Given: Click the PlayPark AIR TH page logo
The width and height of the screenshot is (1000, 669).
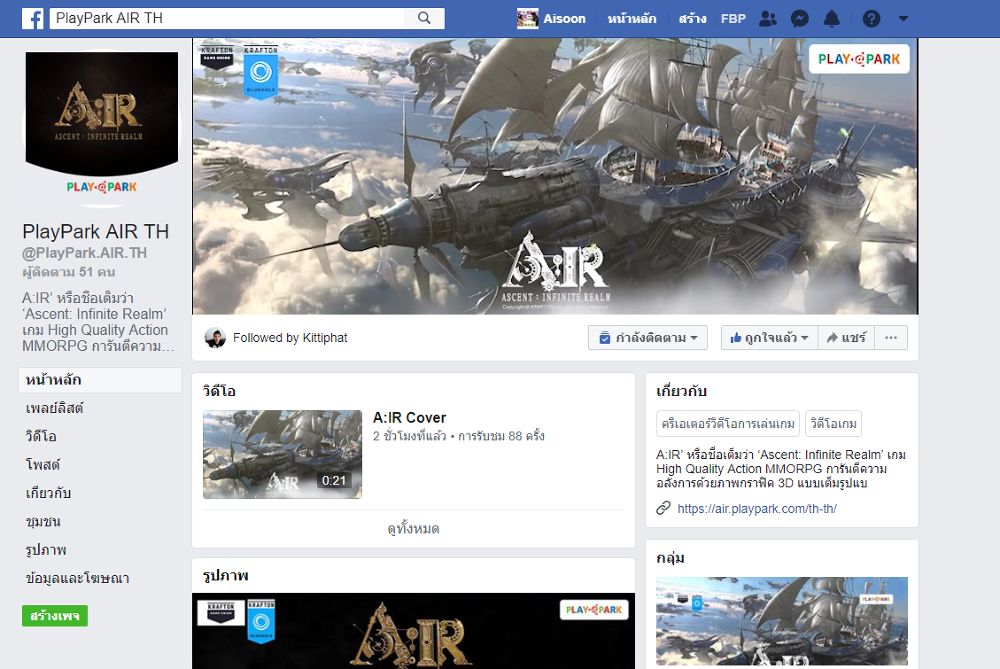Looking at the screenshot, I should 101,122.
